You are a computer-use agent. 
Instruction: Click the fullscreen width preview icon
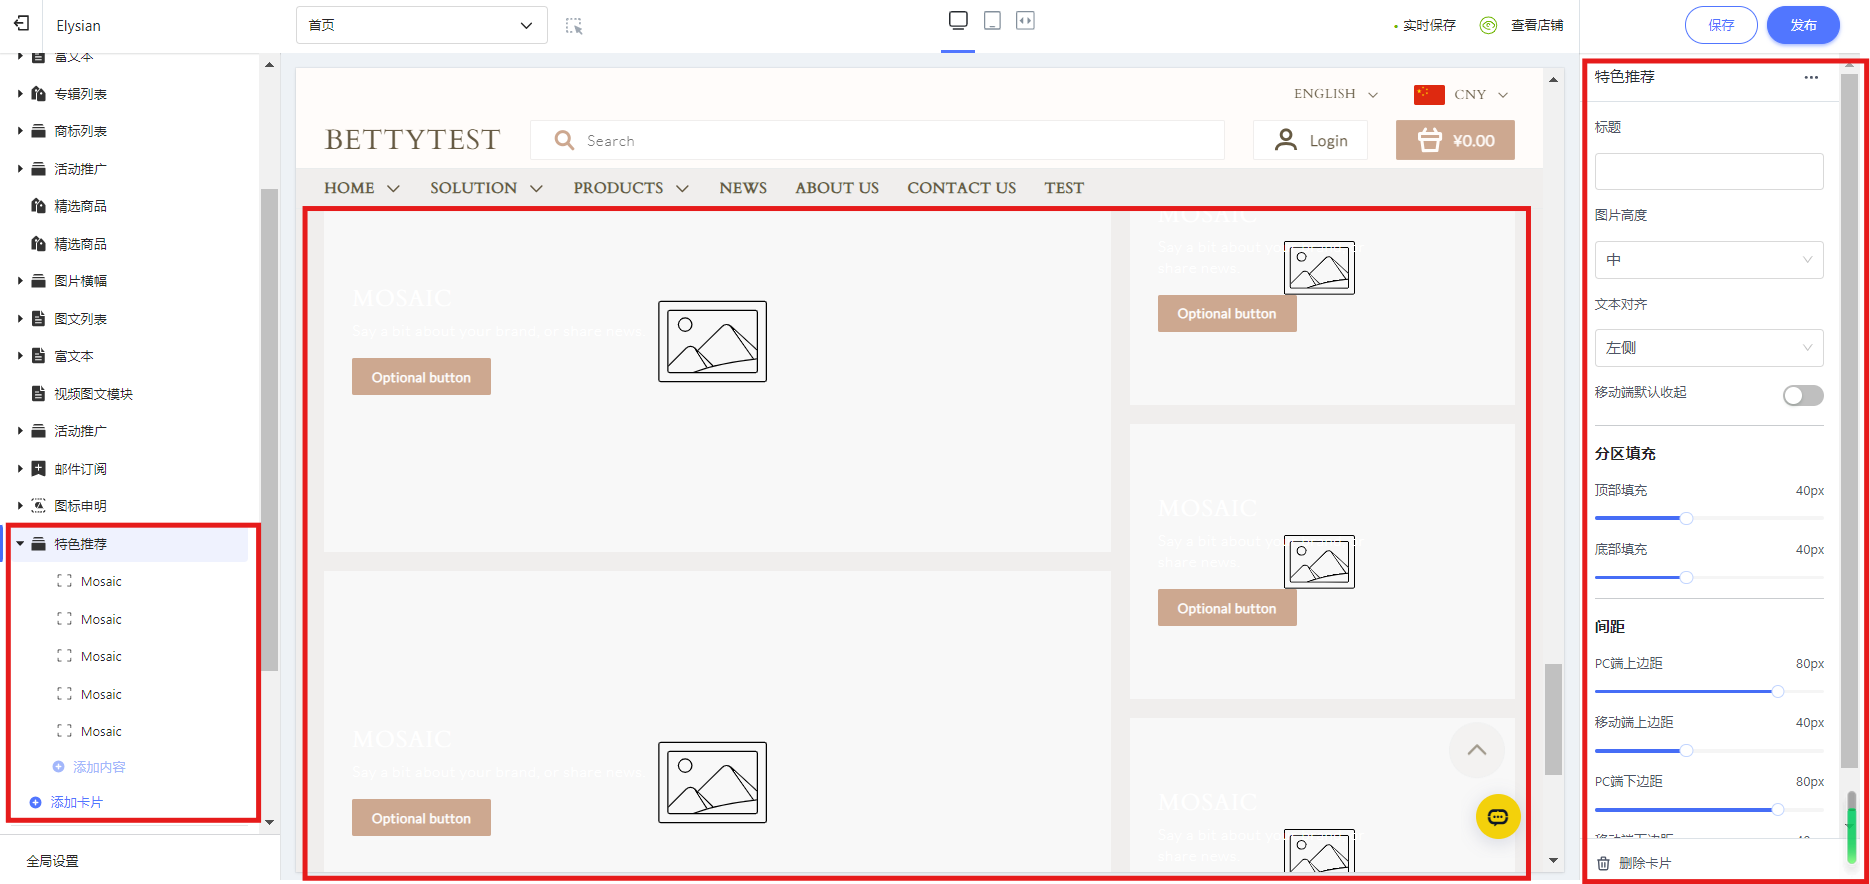click(1025, 21)
